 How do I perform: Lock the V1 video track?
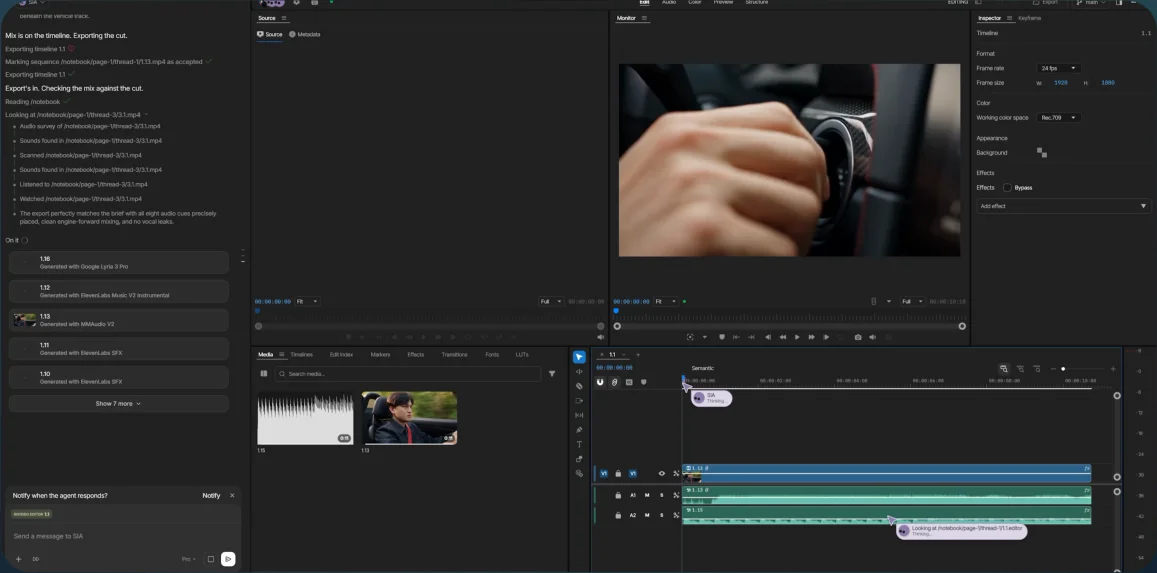coord(618,473)
